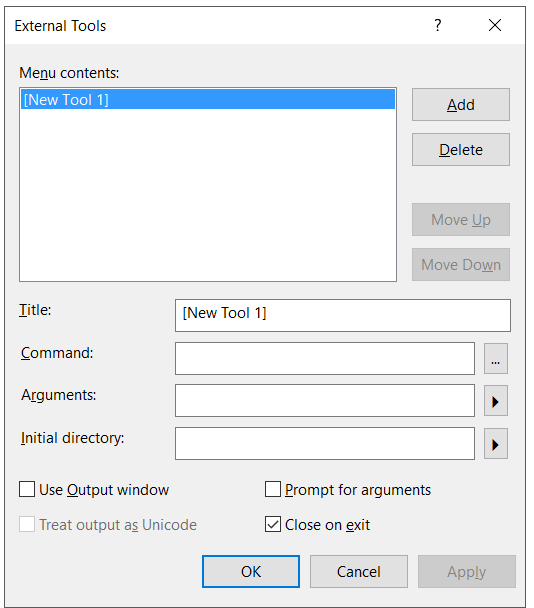This screenshot has width=534, height=608.
Task: Click the help question mark icon
Action: click(437, 26)
